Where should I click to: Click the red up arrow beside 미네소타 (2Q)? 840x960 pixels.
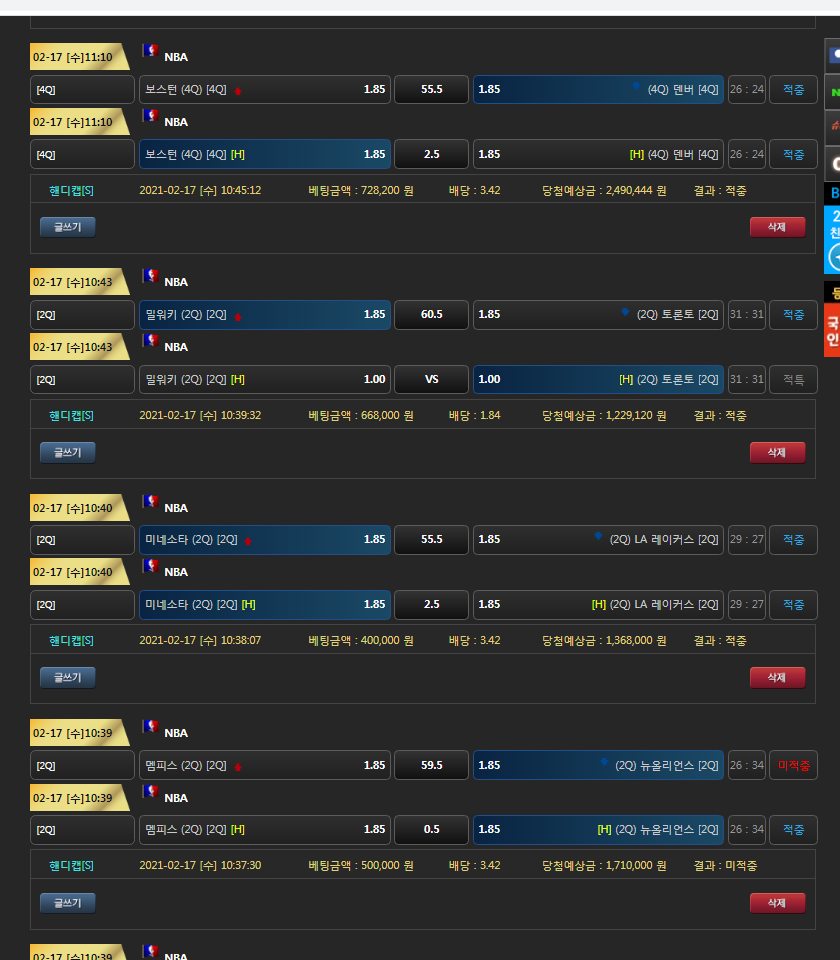coord(248,541)
